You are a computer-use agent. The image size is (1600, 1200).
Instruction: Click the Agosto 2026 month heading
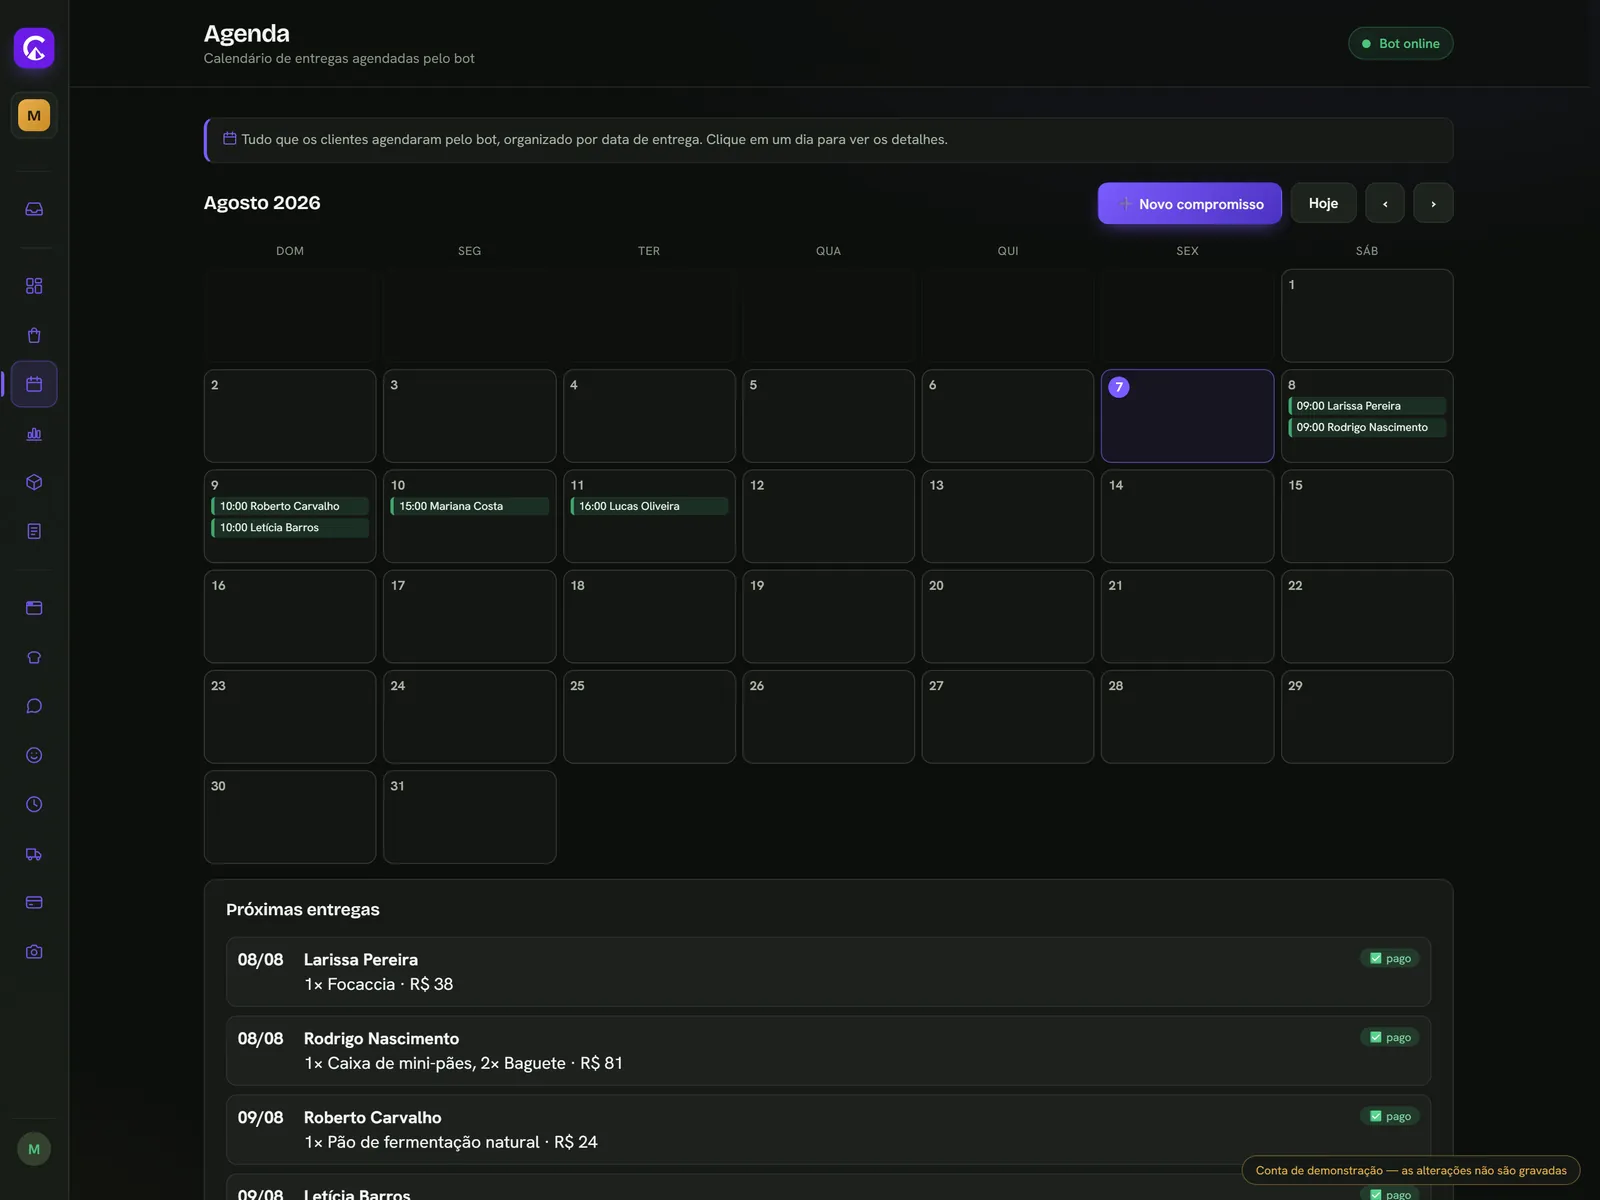[x=262, y=203]
